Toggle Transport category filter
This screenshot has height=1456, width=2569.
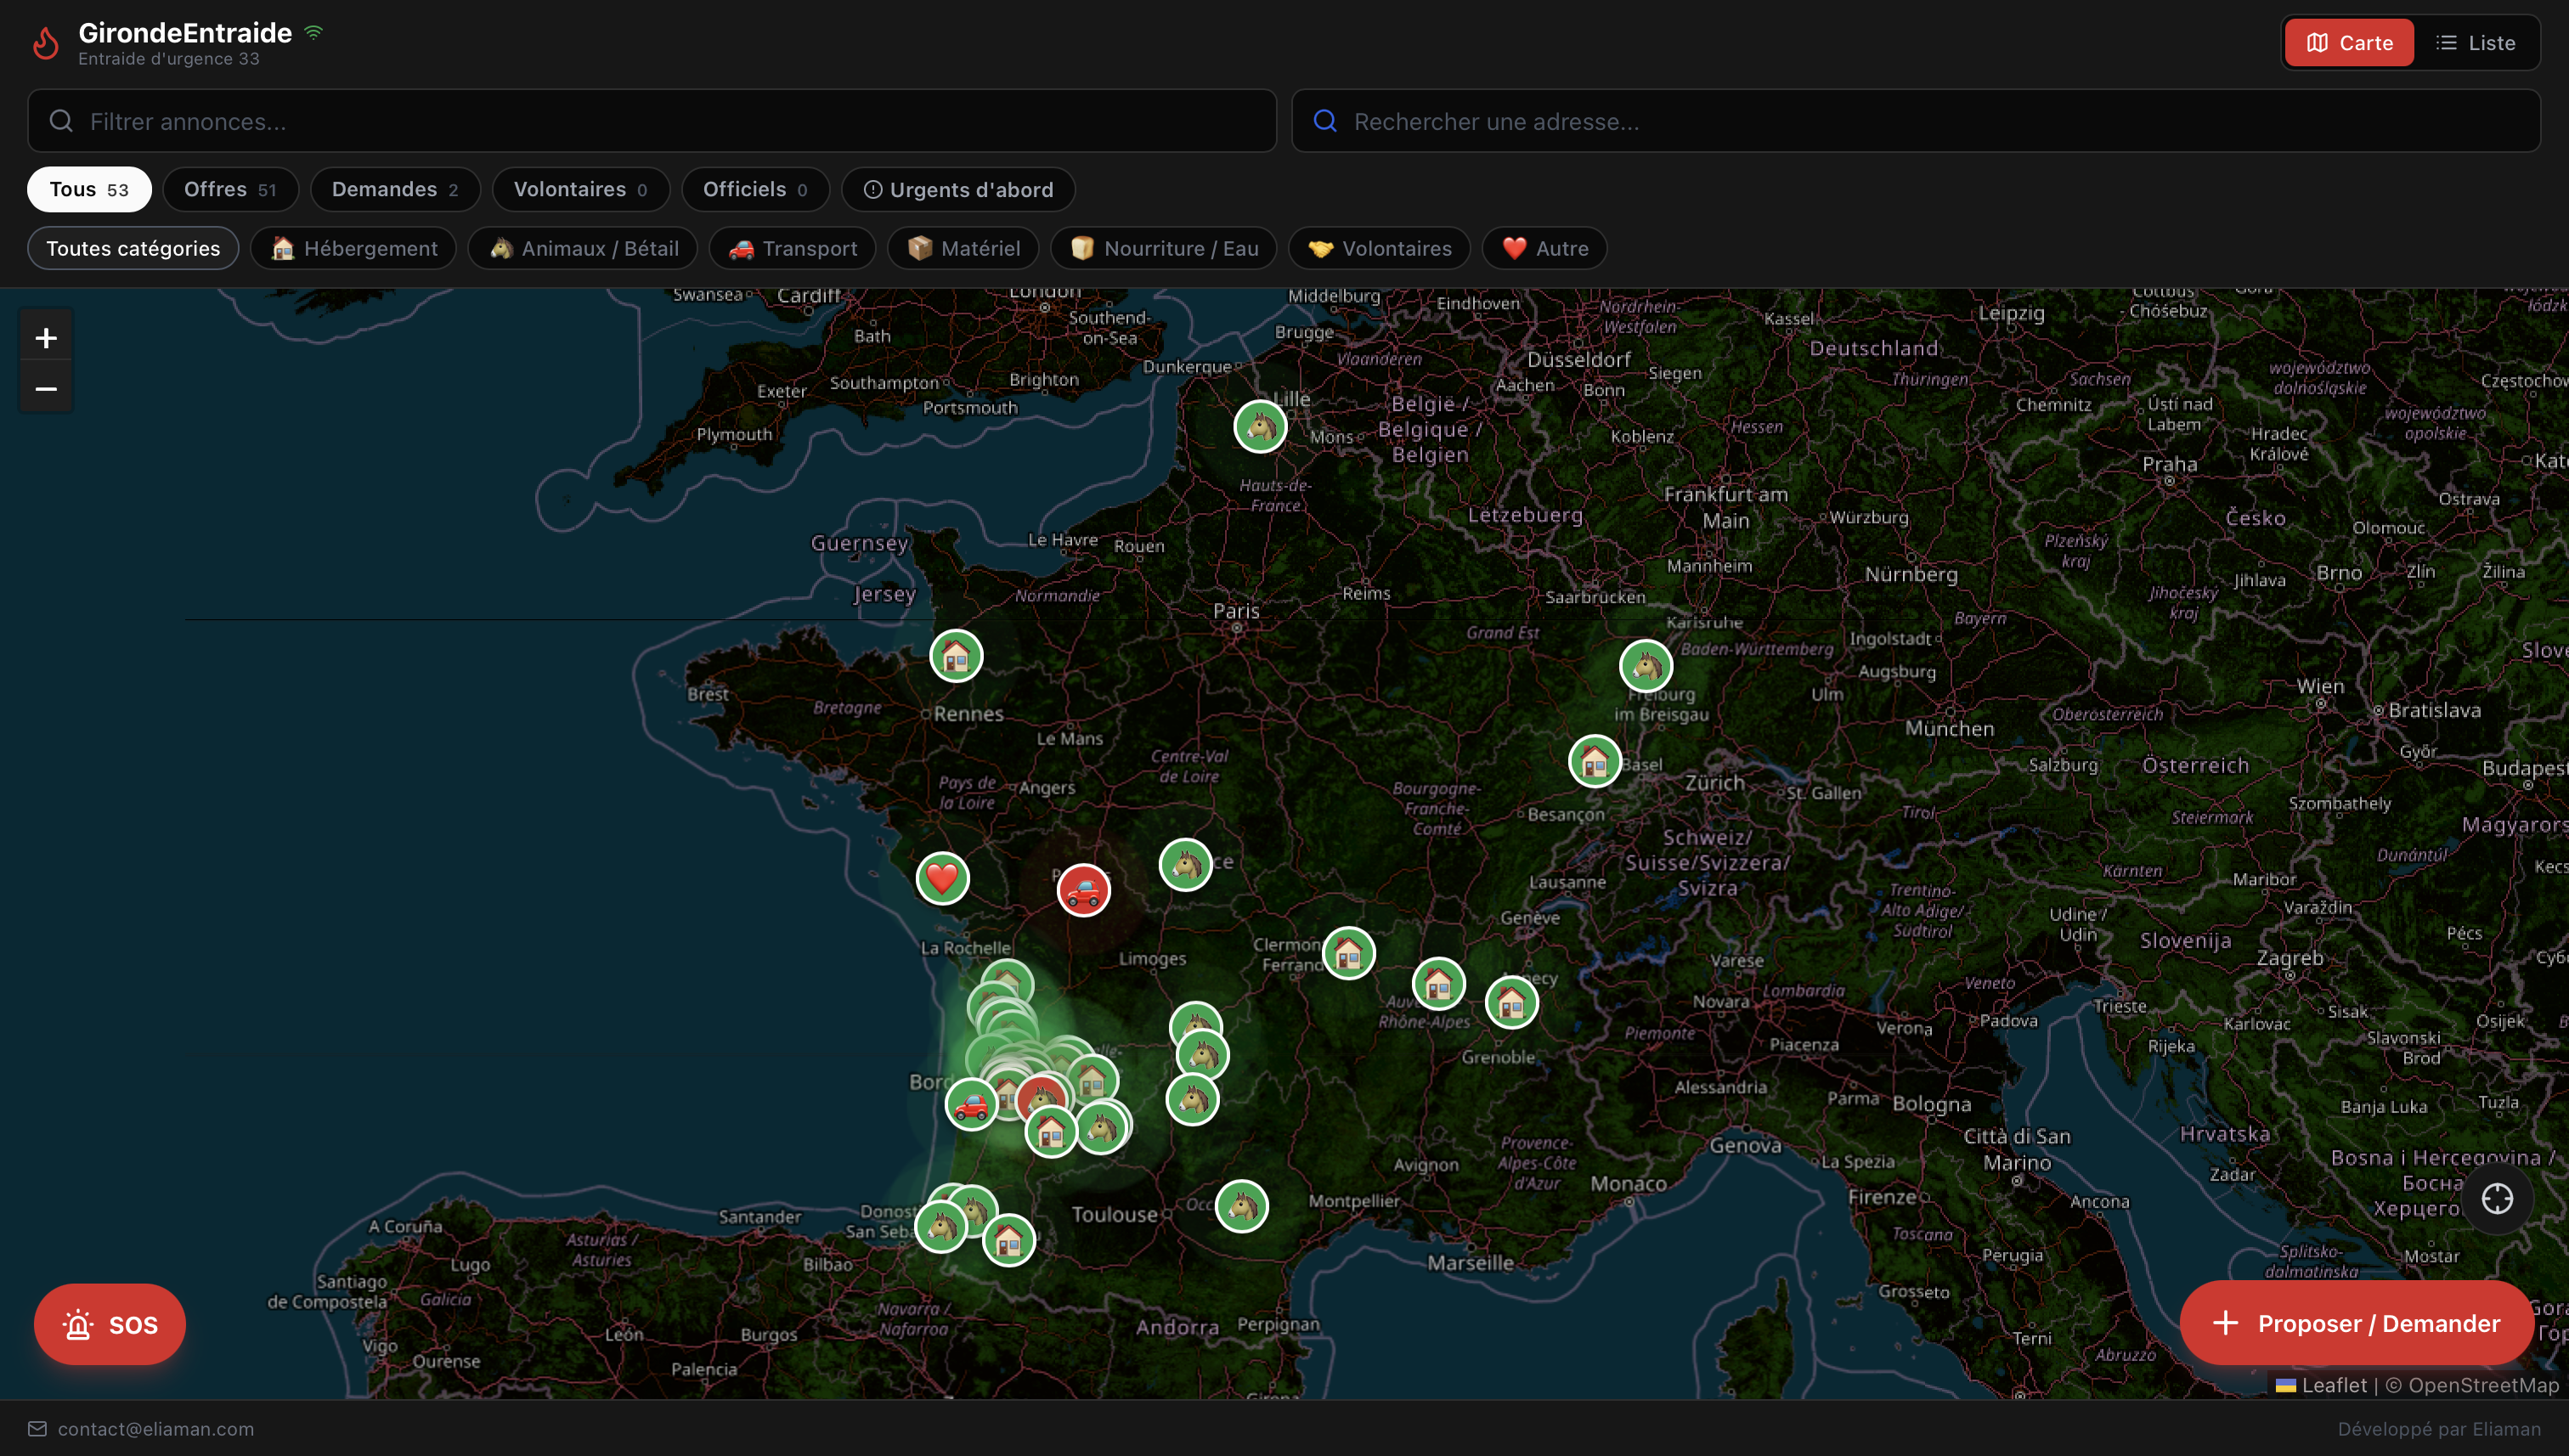(792, 248)
